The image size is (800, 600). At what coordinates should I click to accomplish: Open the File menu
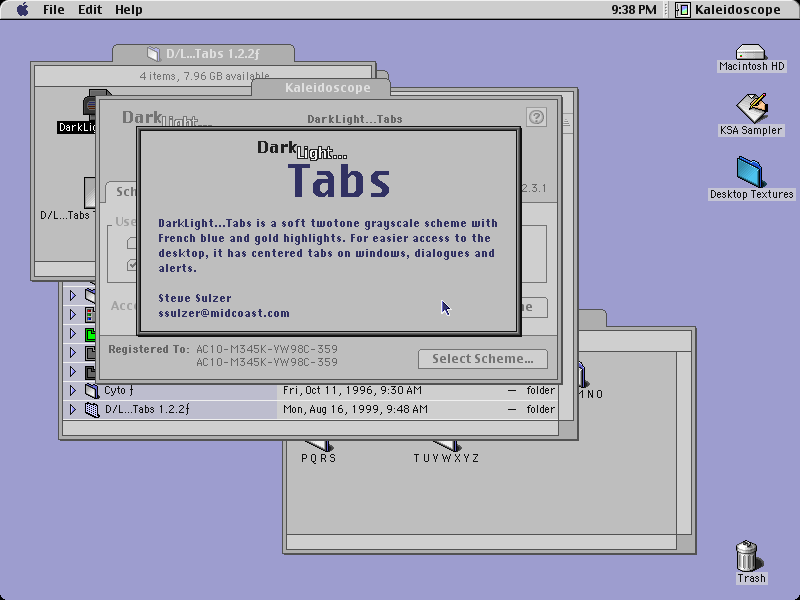[54, 10]
